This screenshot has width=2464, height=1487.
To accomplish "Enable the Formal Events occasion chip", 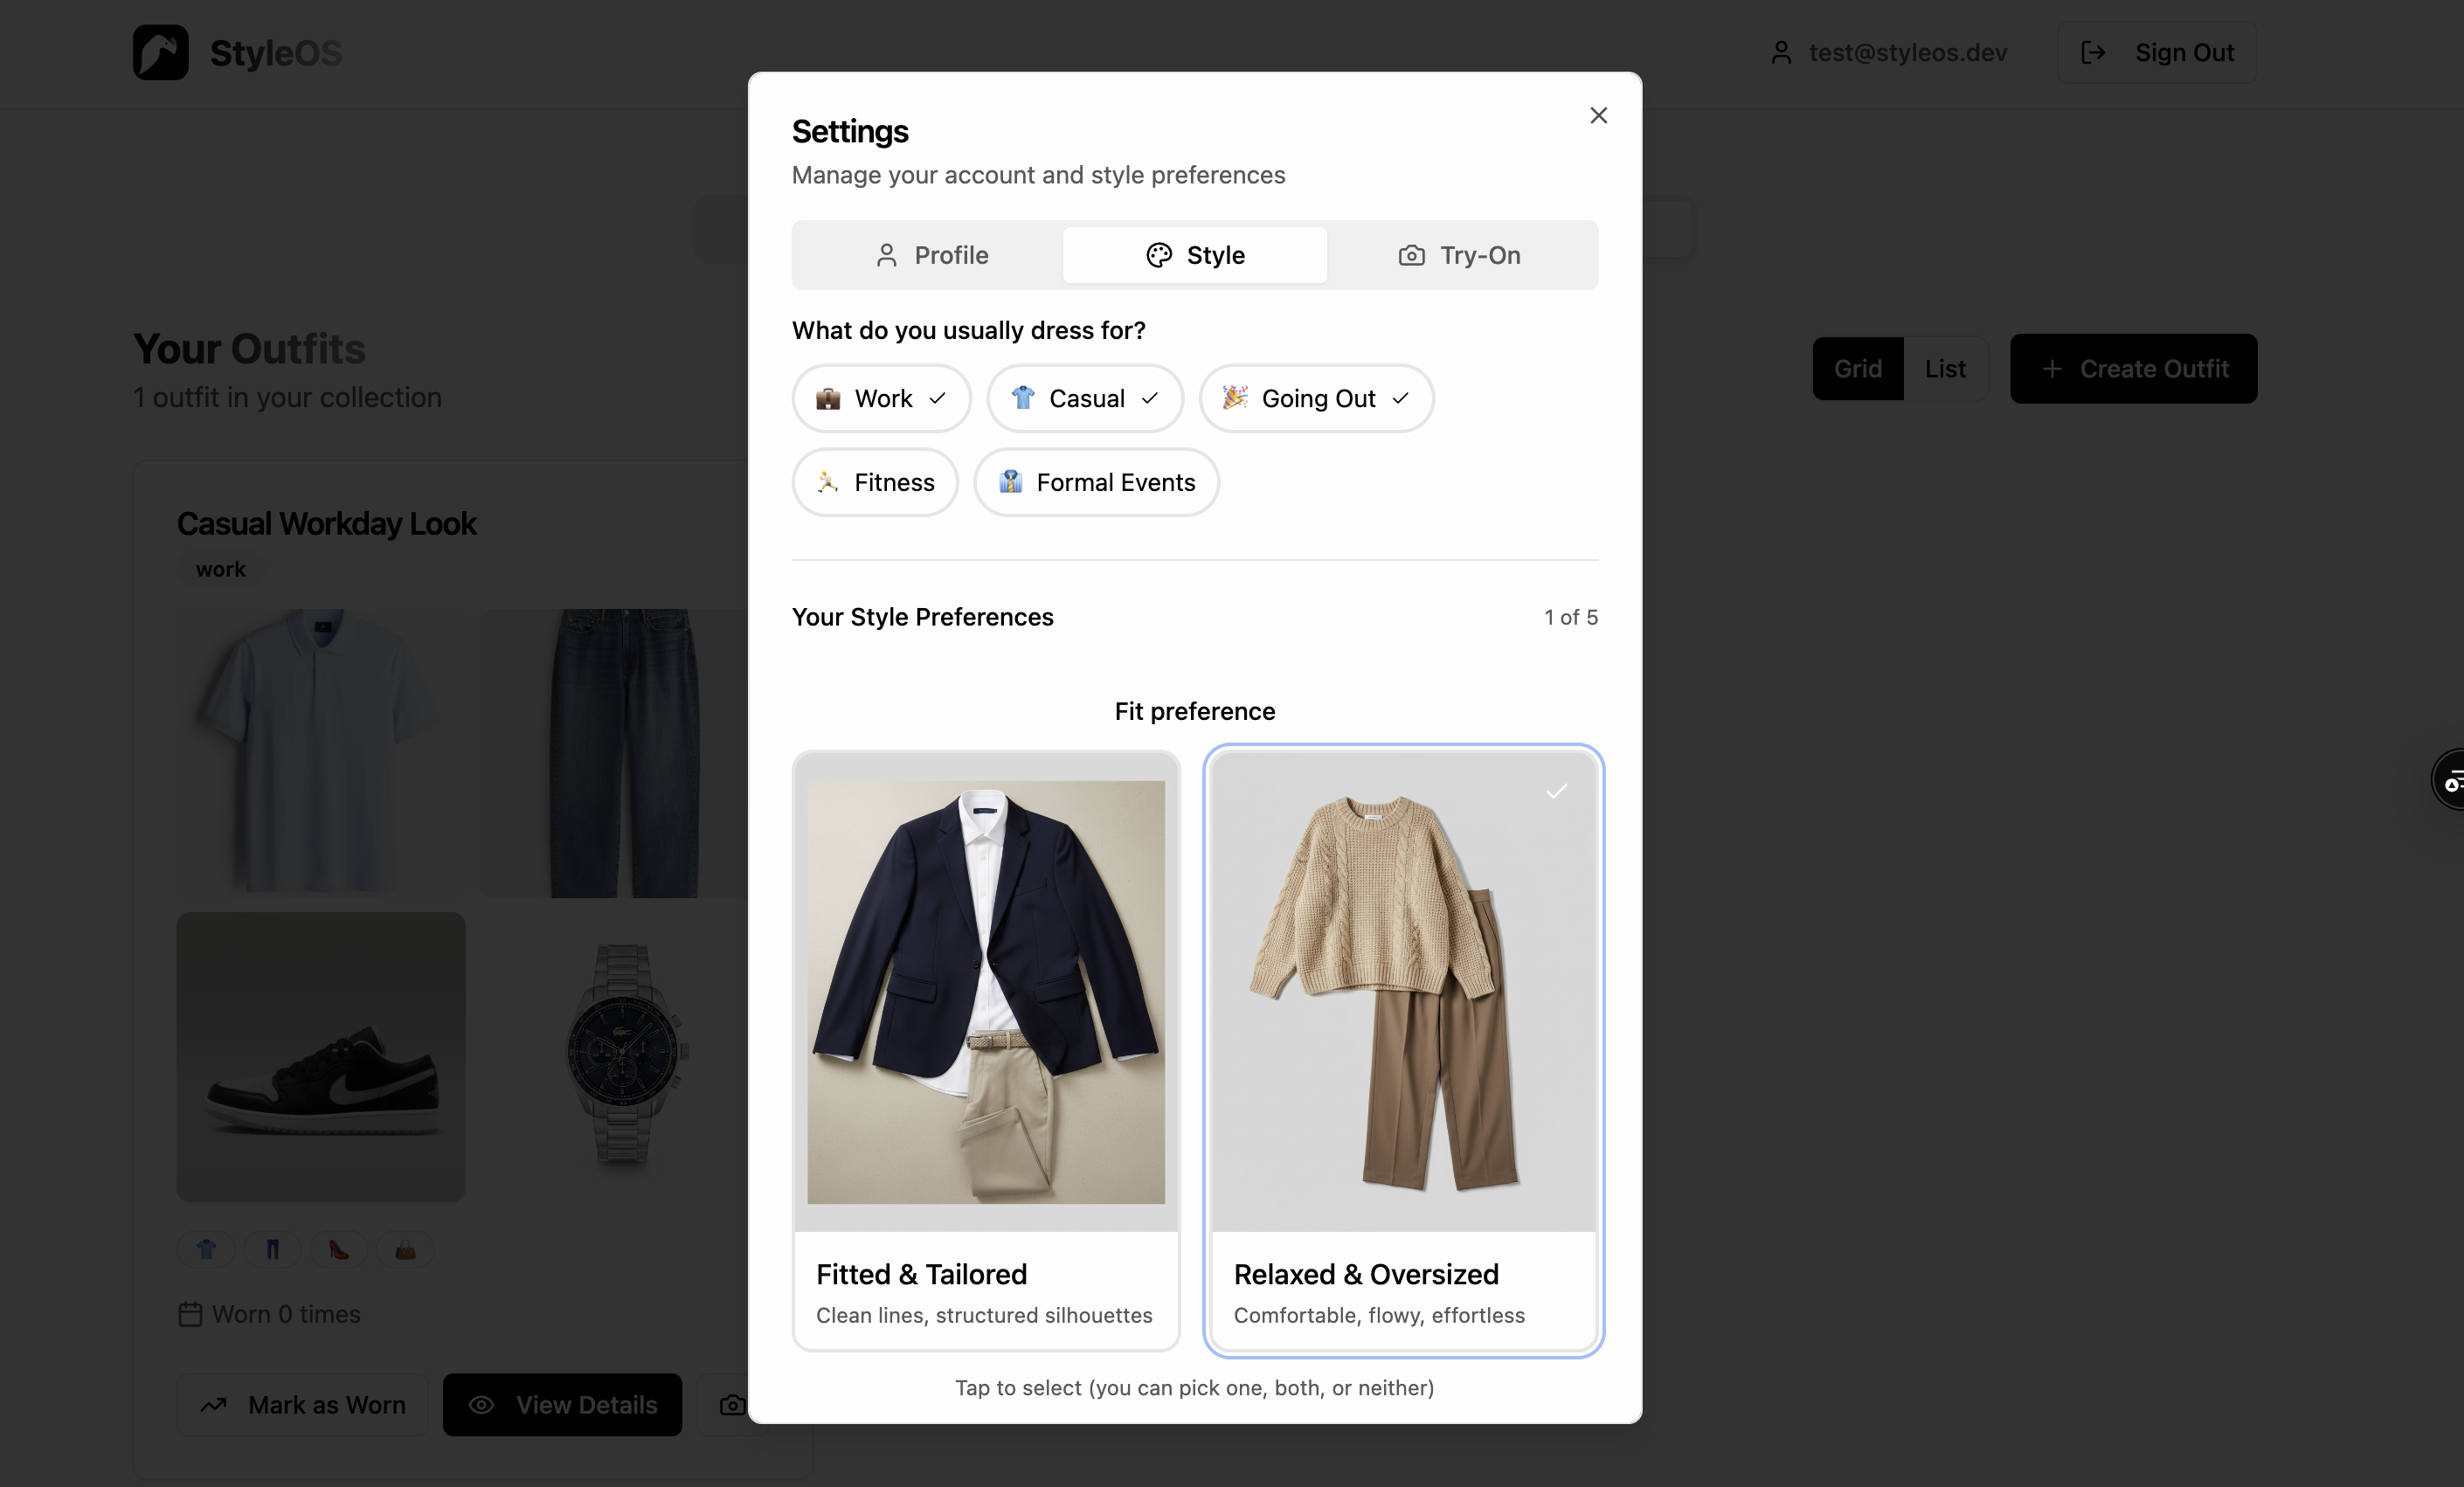I will coord(1096,483).
